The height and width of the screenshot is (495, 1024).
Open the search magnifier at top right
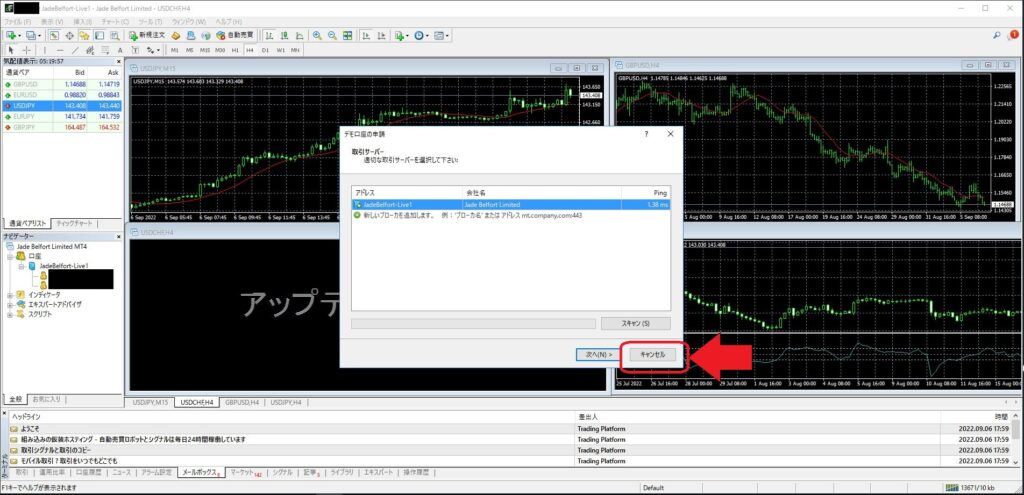coord(997,35)
